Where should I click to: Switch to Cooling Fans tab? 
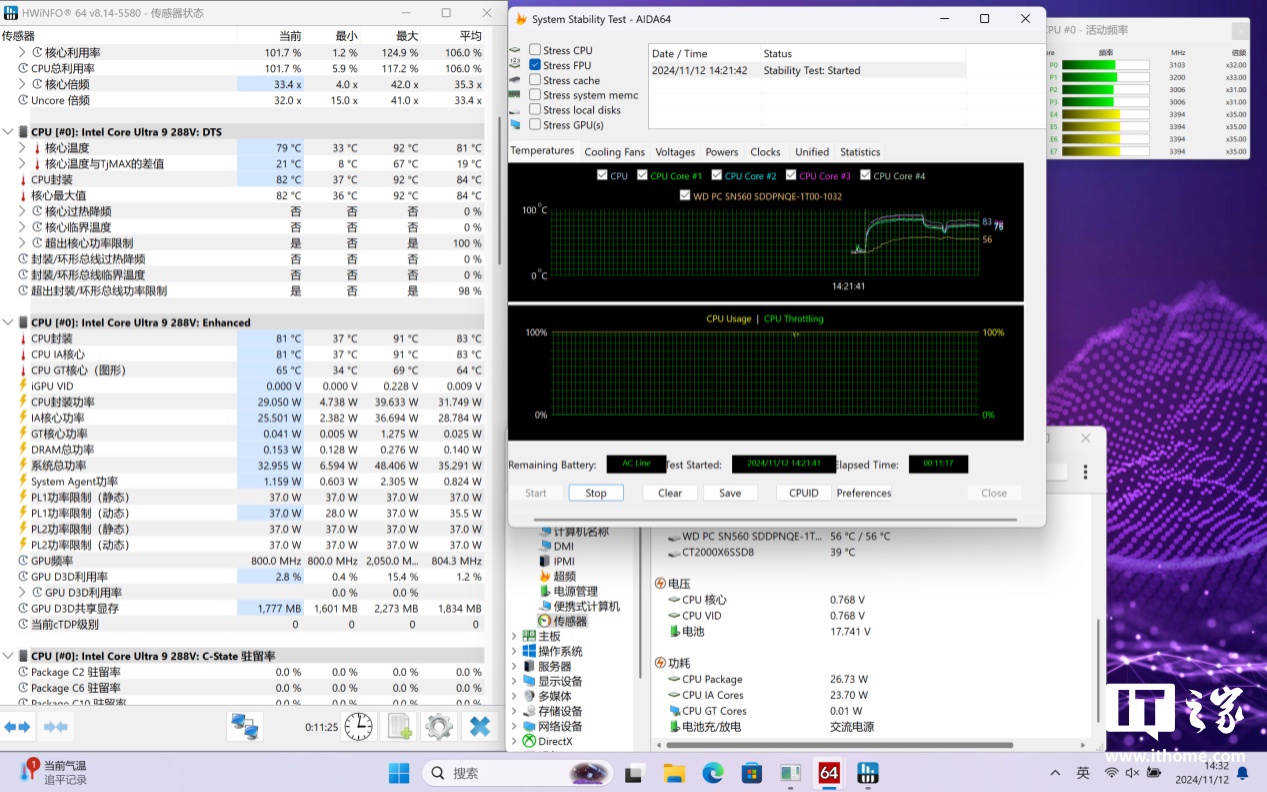pos(614,152)
